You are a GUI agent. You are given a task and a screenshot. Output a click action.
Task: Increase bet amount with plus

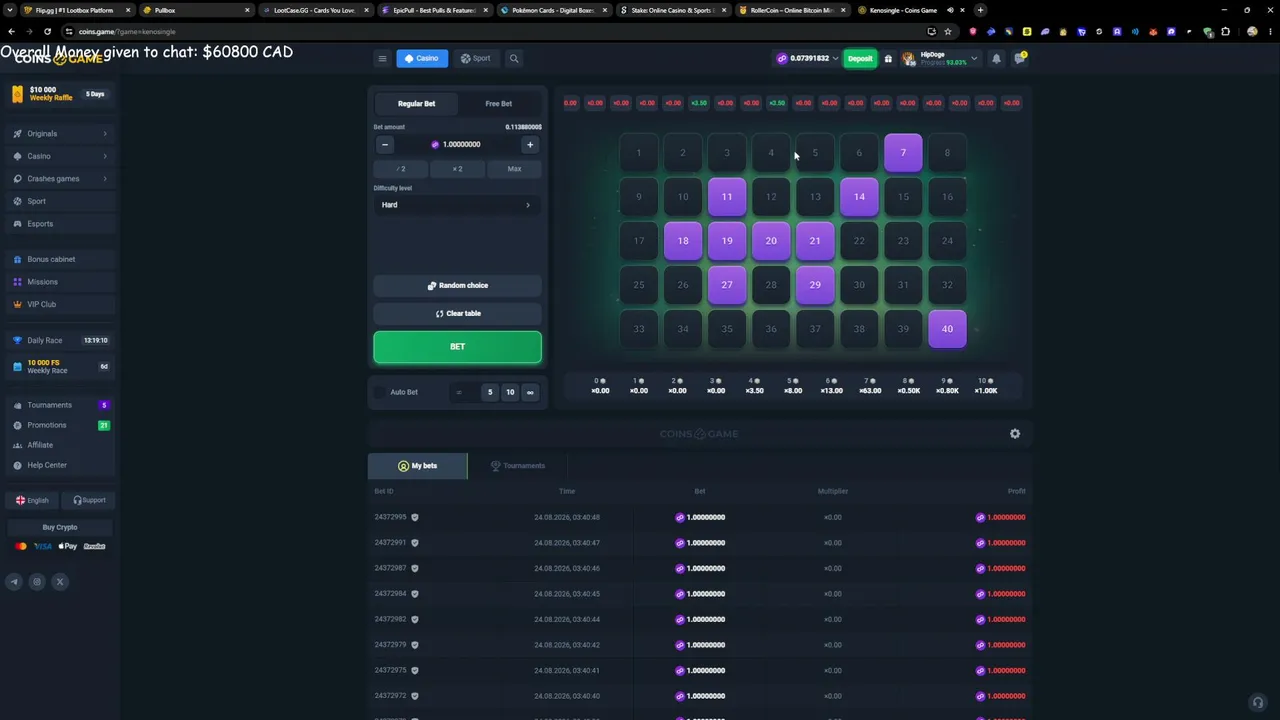click(530, 145)
